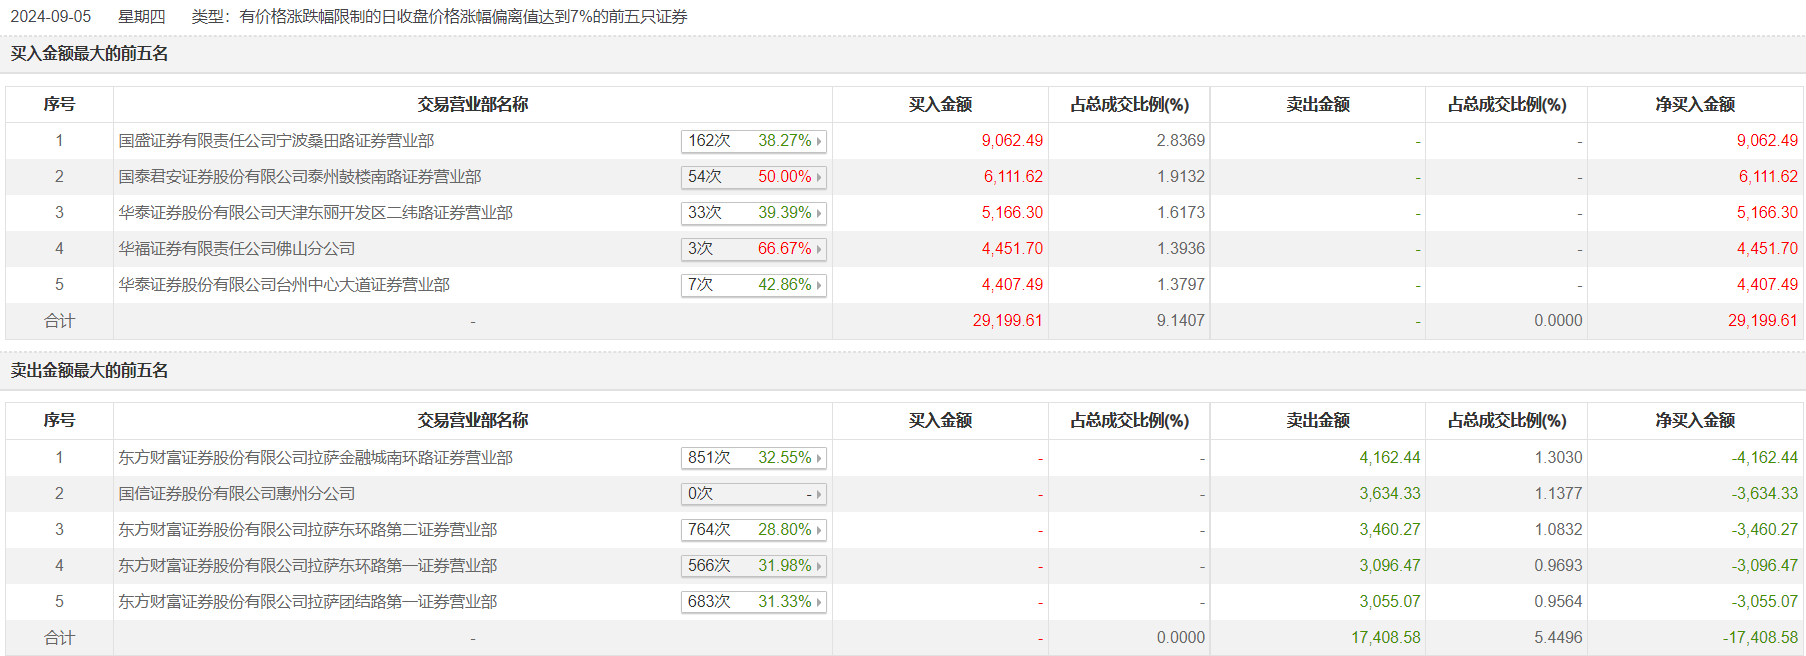Click arrow on 851次 32.55% badge
Image resolution: width=1806 pixels, height=656 pixels.
coord(819,459)
